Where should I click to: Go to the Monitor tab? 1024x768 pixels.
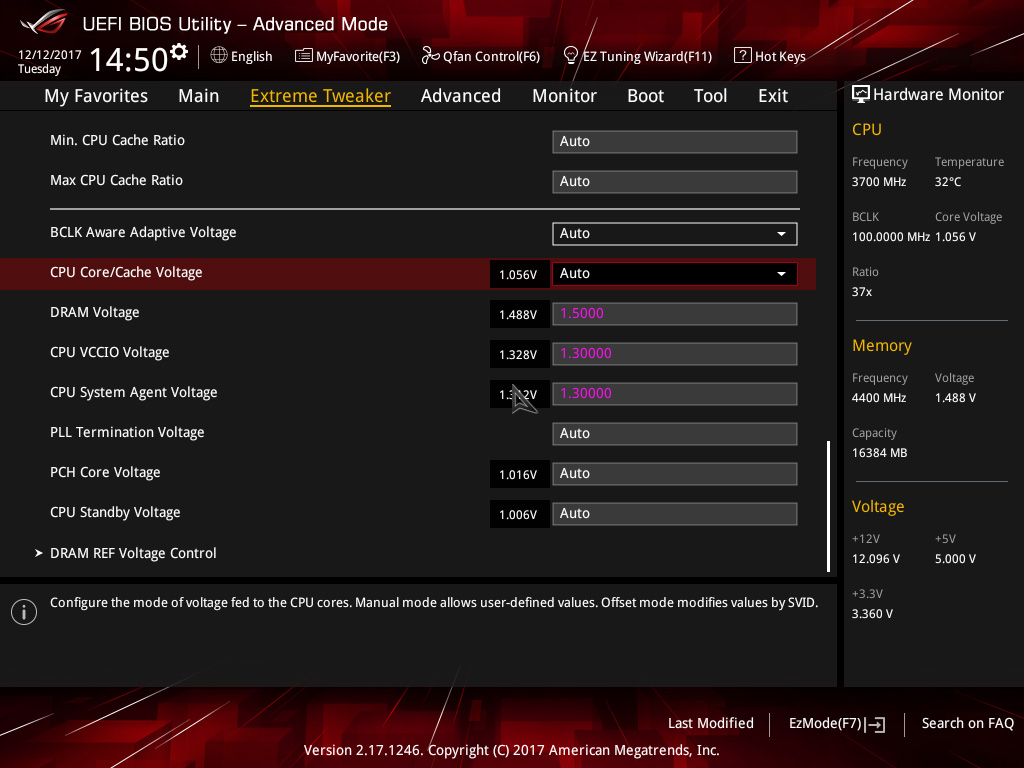point(564,96)
